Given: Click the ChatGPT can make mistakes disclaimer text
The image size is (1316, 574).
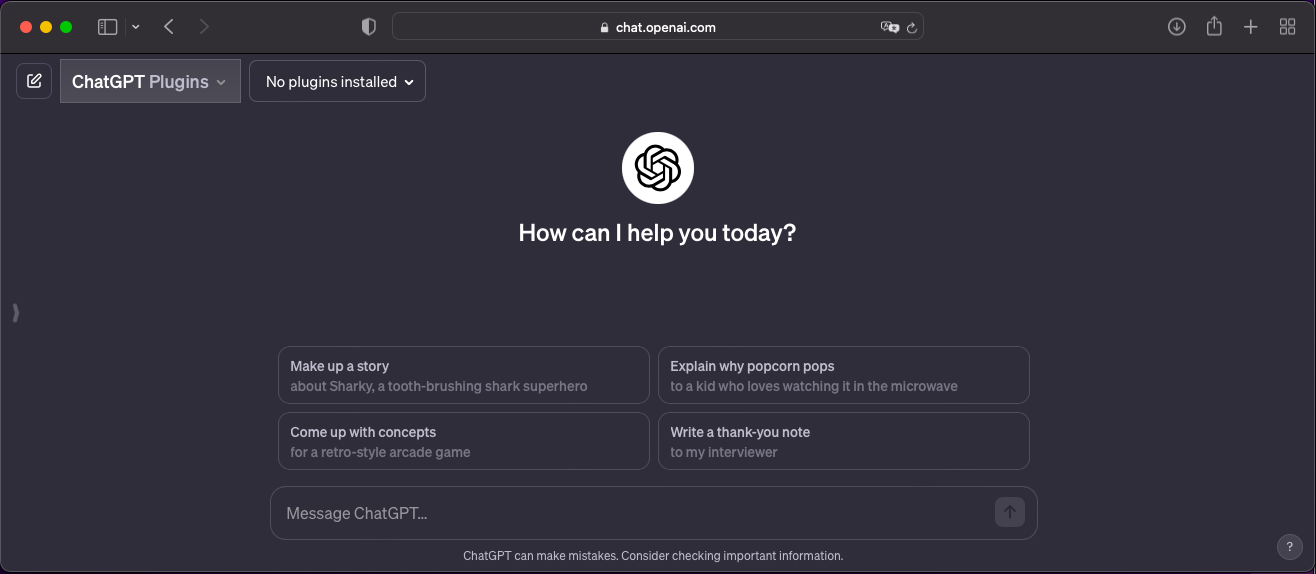Looking at the screenshot, I should [x=653, y=555].
